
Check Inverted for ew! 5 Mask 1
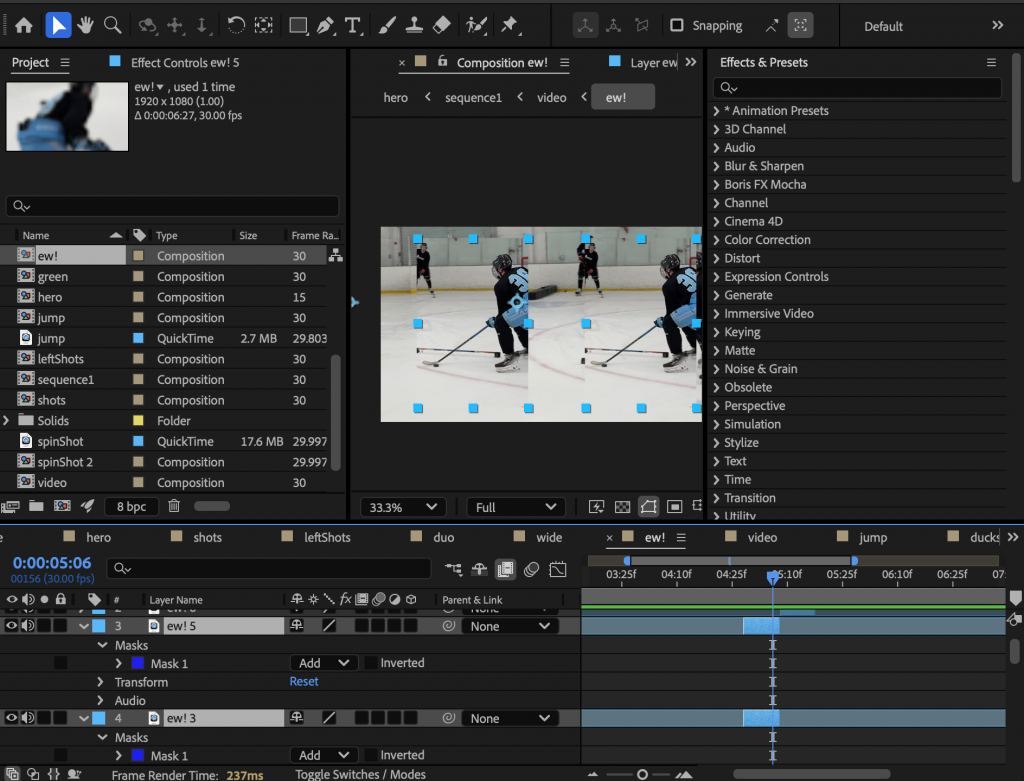click(x=371, y=663)
